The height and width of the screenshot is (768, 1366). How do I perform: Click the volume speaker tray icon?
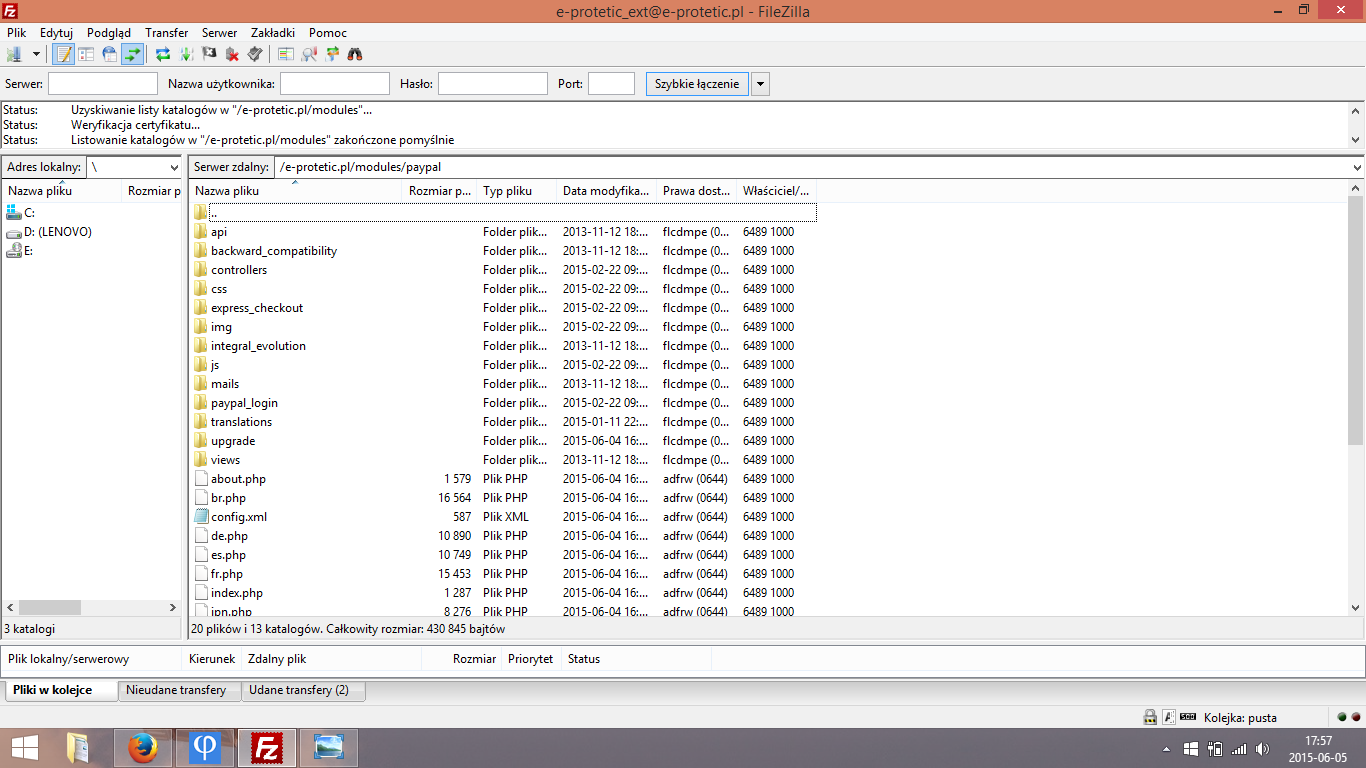(1262, 749)
